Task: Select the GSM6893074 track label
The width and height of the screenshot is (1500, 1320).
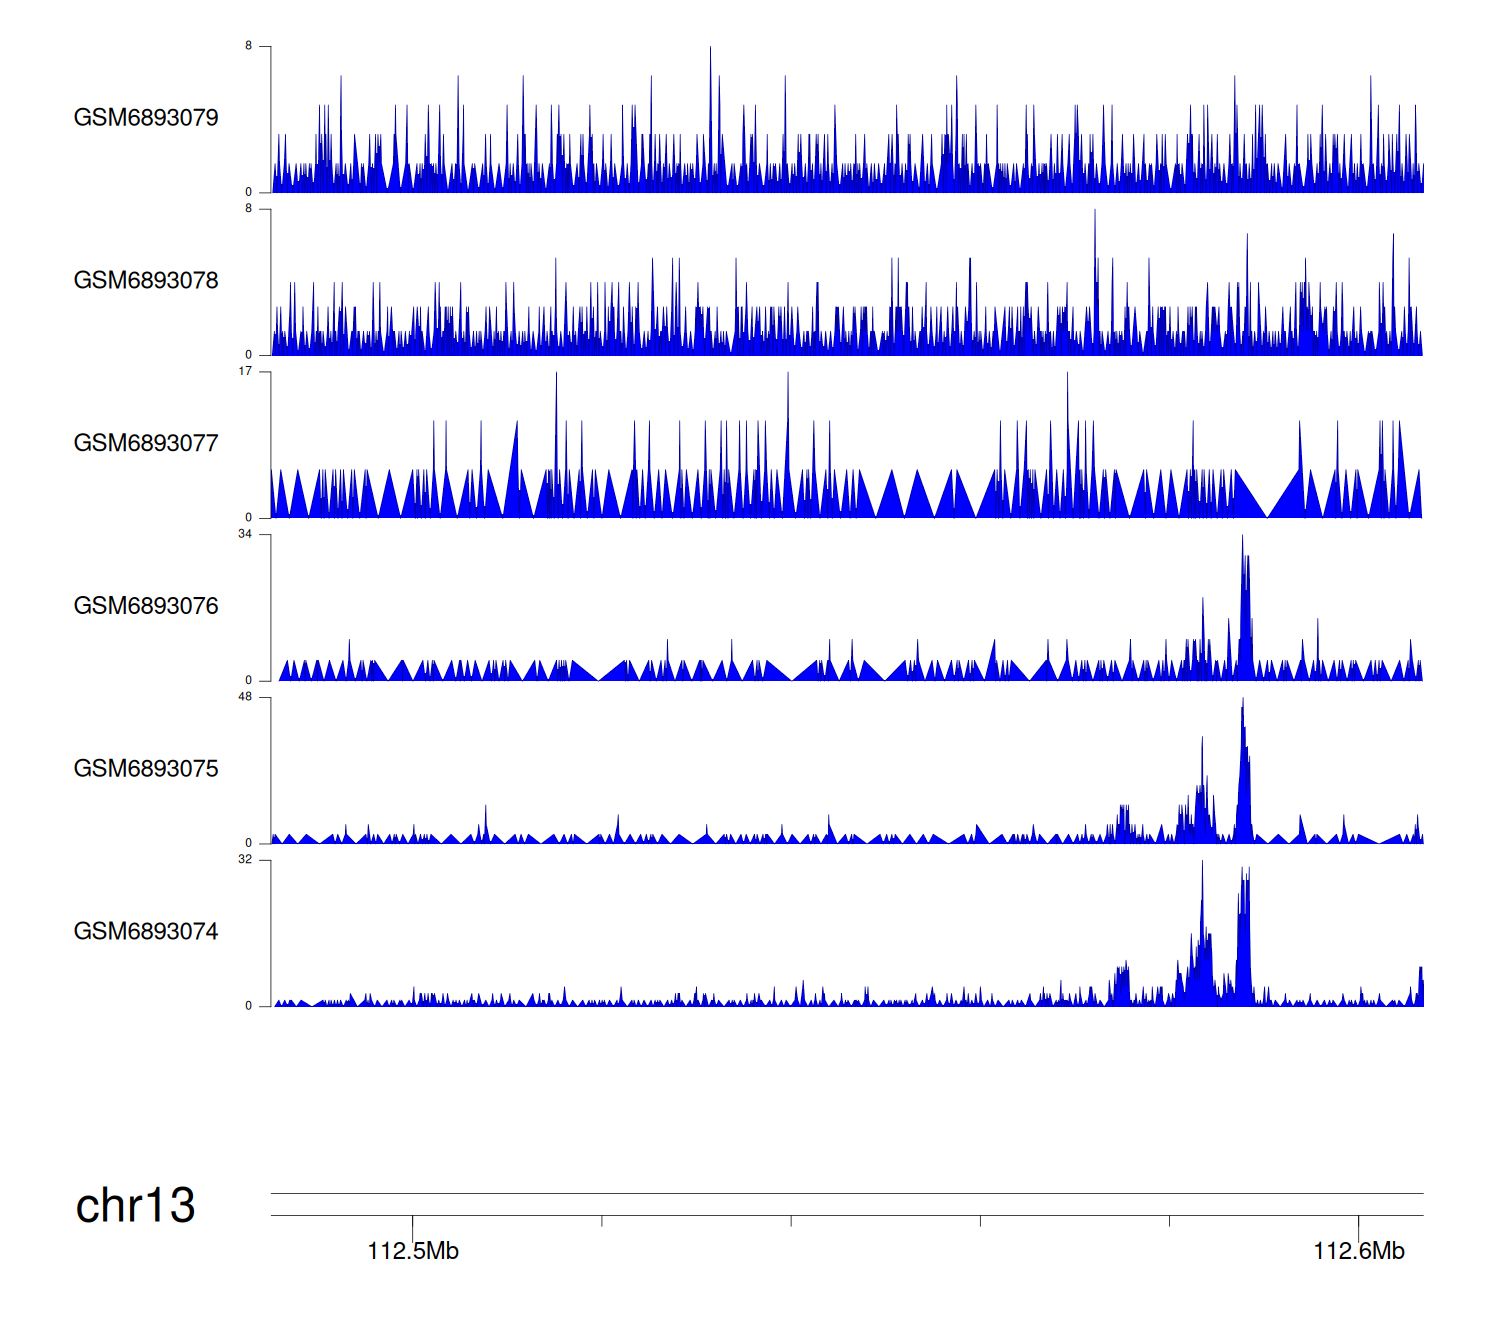Action: coord(146,932)
